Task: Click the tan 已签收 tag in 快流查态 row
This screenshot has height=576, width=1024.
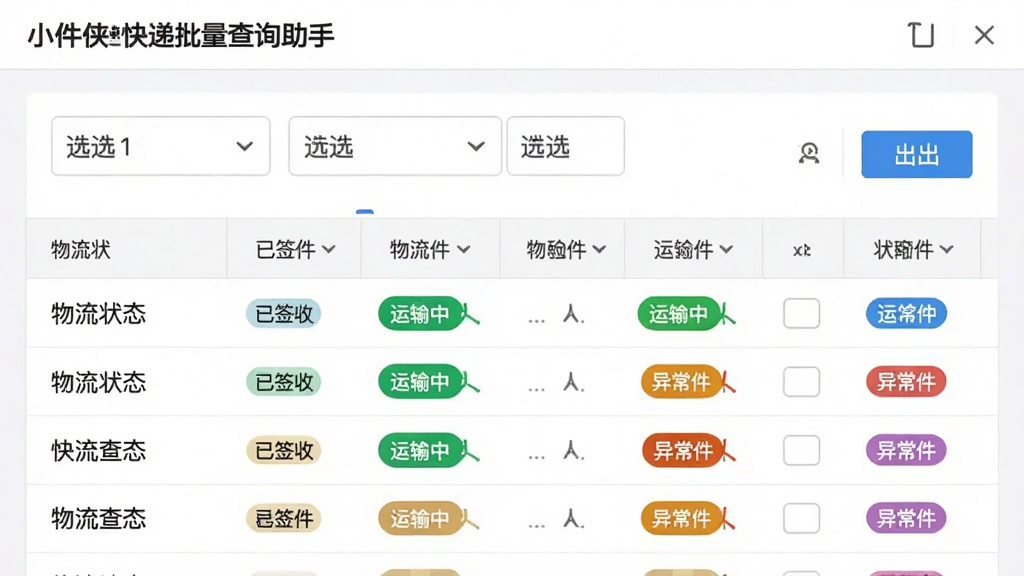Action: click(x=283, y=451)
